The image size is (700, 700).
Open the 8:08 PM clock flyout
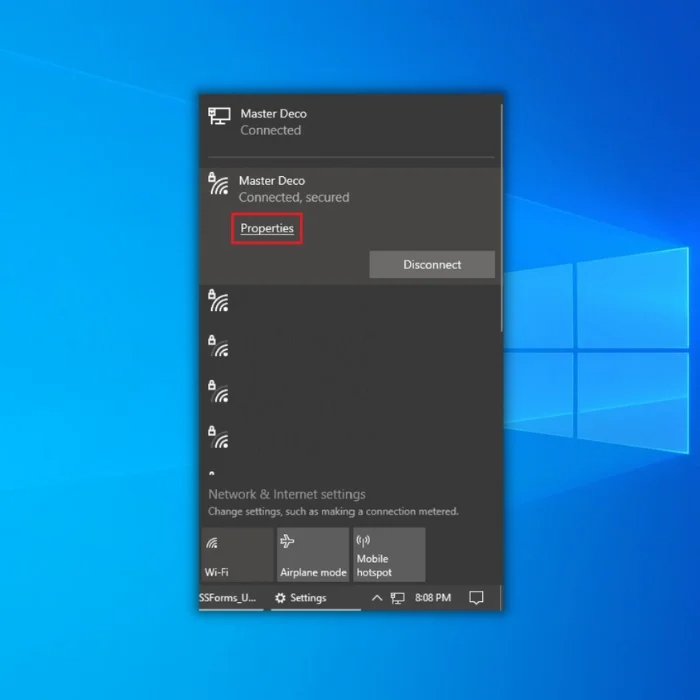(x=433, y=598)
